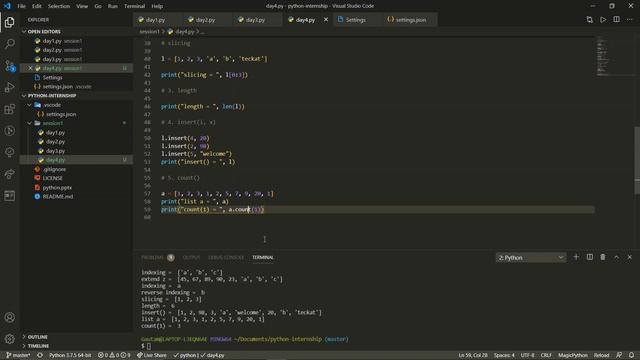This screenshot has width=640, height=360.
Task: Collapse the session1 folder
Action: (x=52, y=123)
